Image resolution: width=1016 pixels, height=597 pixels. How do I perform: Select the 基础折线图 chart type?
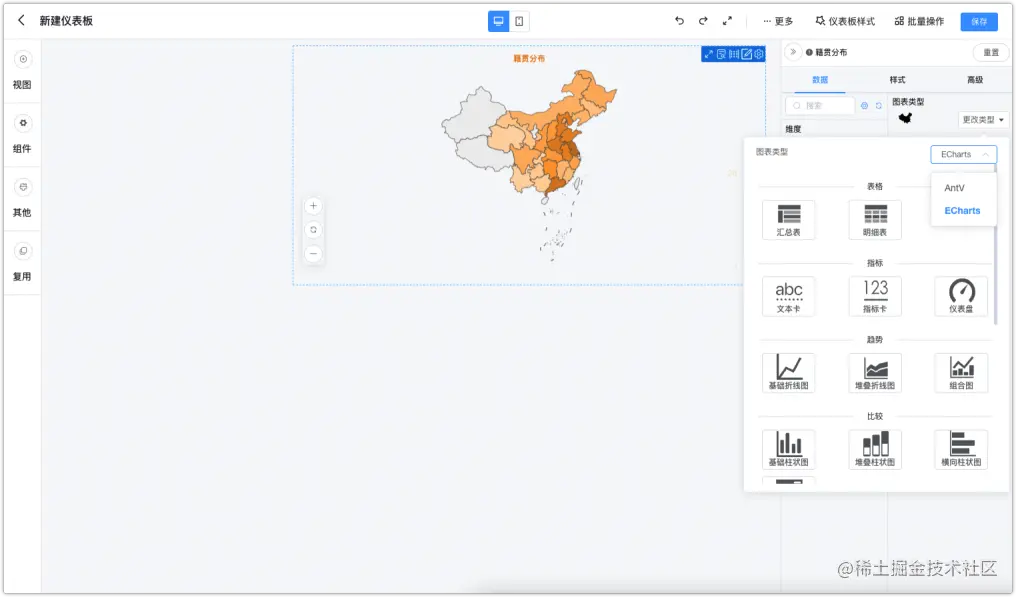(789, 373)
